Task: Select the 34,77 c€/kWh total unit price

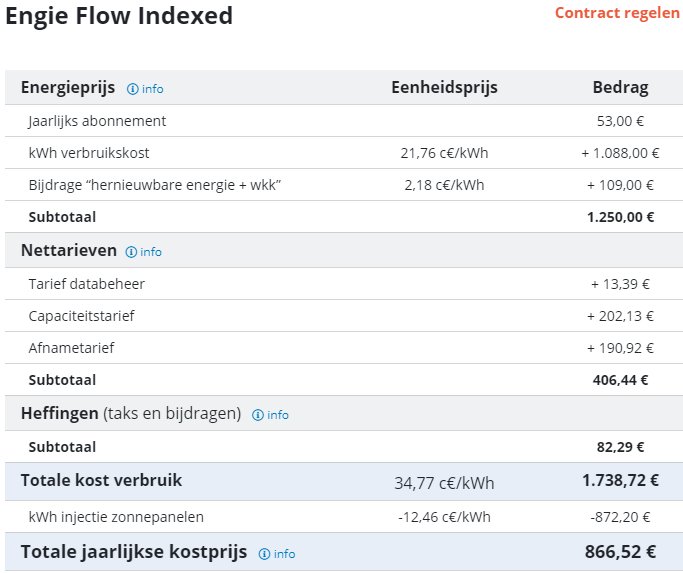Action: click(444, 483)
